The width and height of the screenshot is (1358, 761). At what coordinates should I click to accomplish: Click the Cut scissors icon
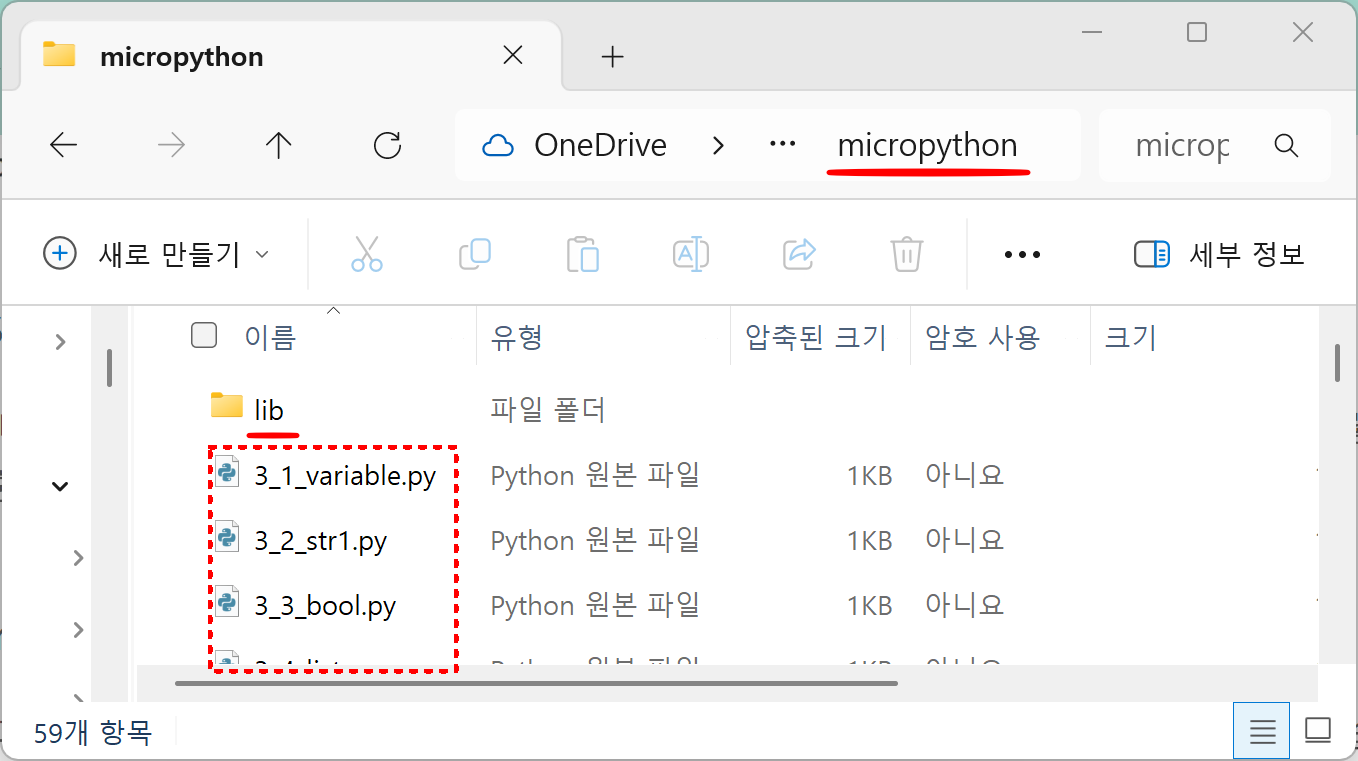(x=366, y=254)
